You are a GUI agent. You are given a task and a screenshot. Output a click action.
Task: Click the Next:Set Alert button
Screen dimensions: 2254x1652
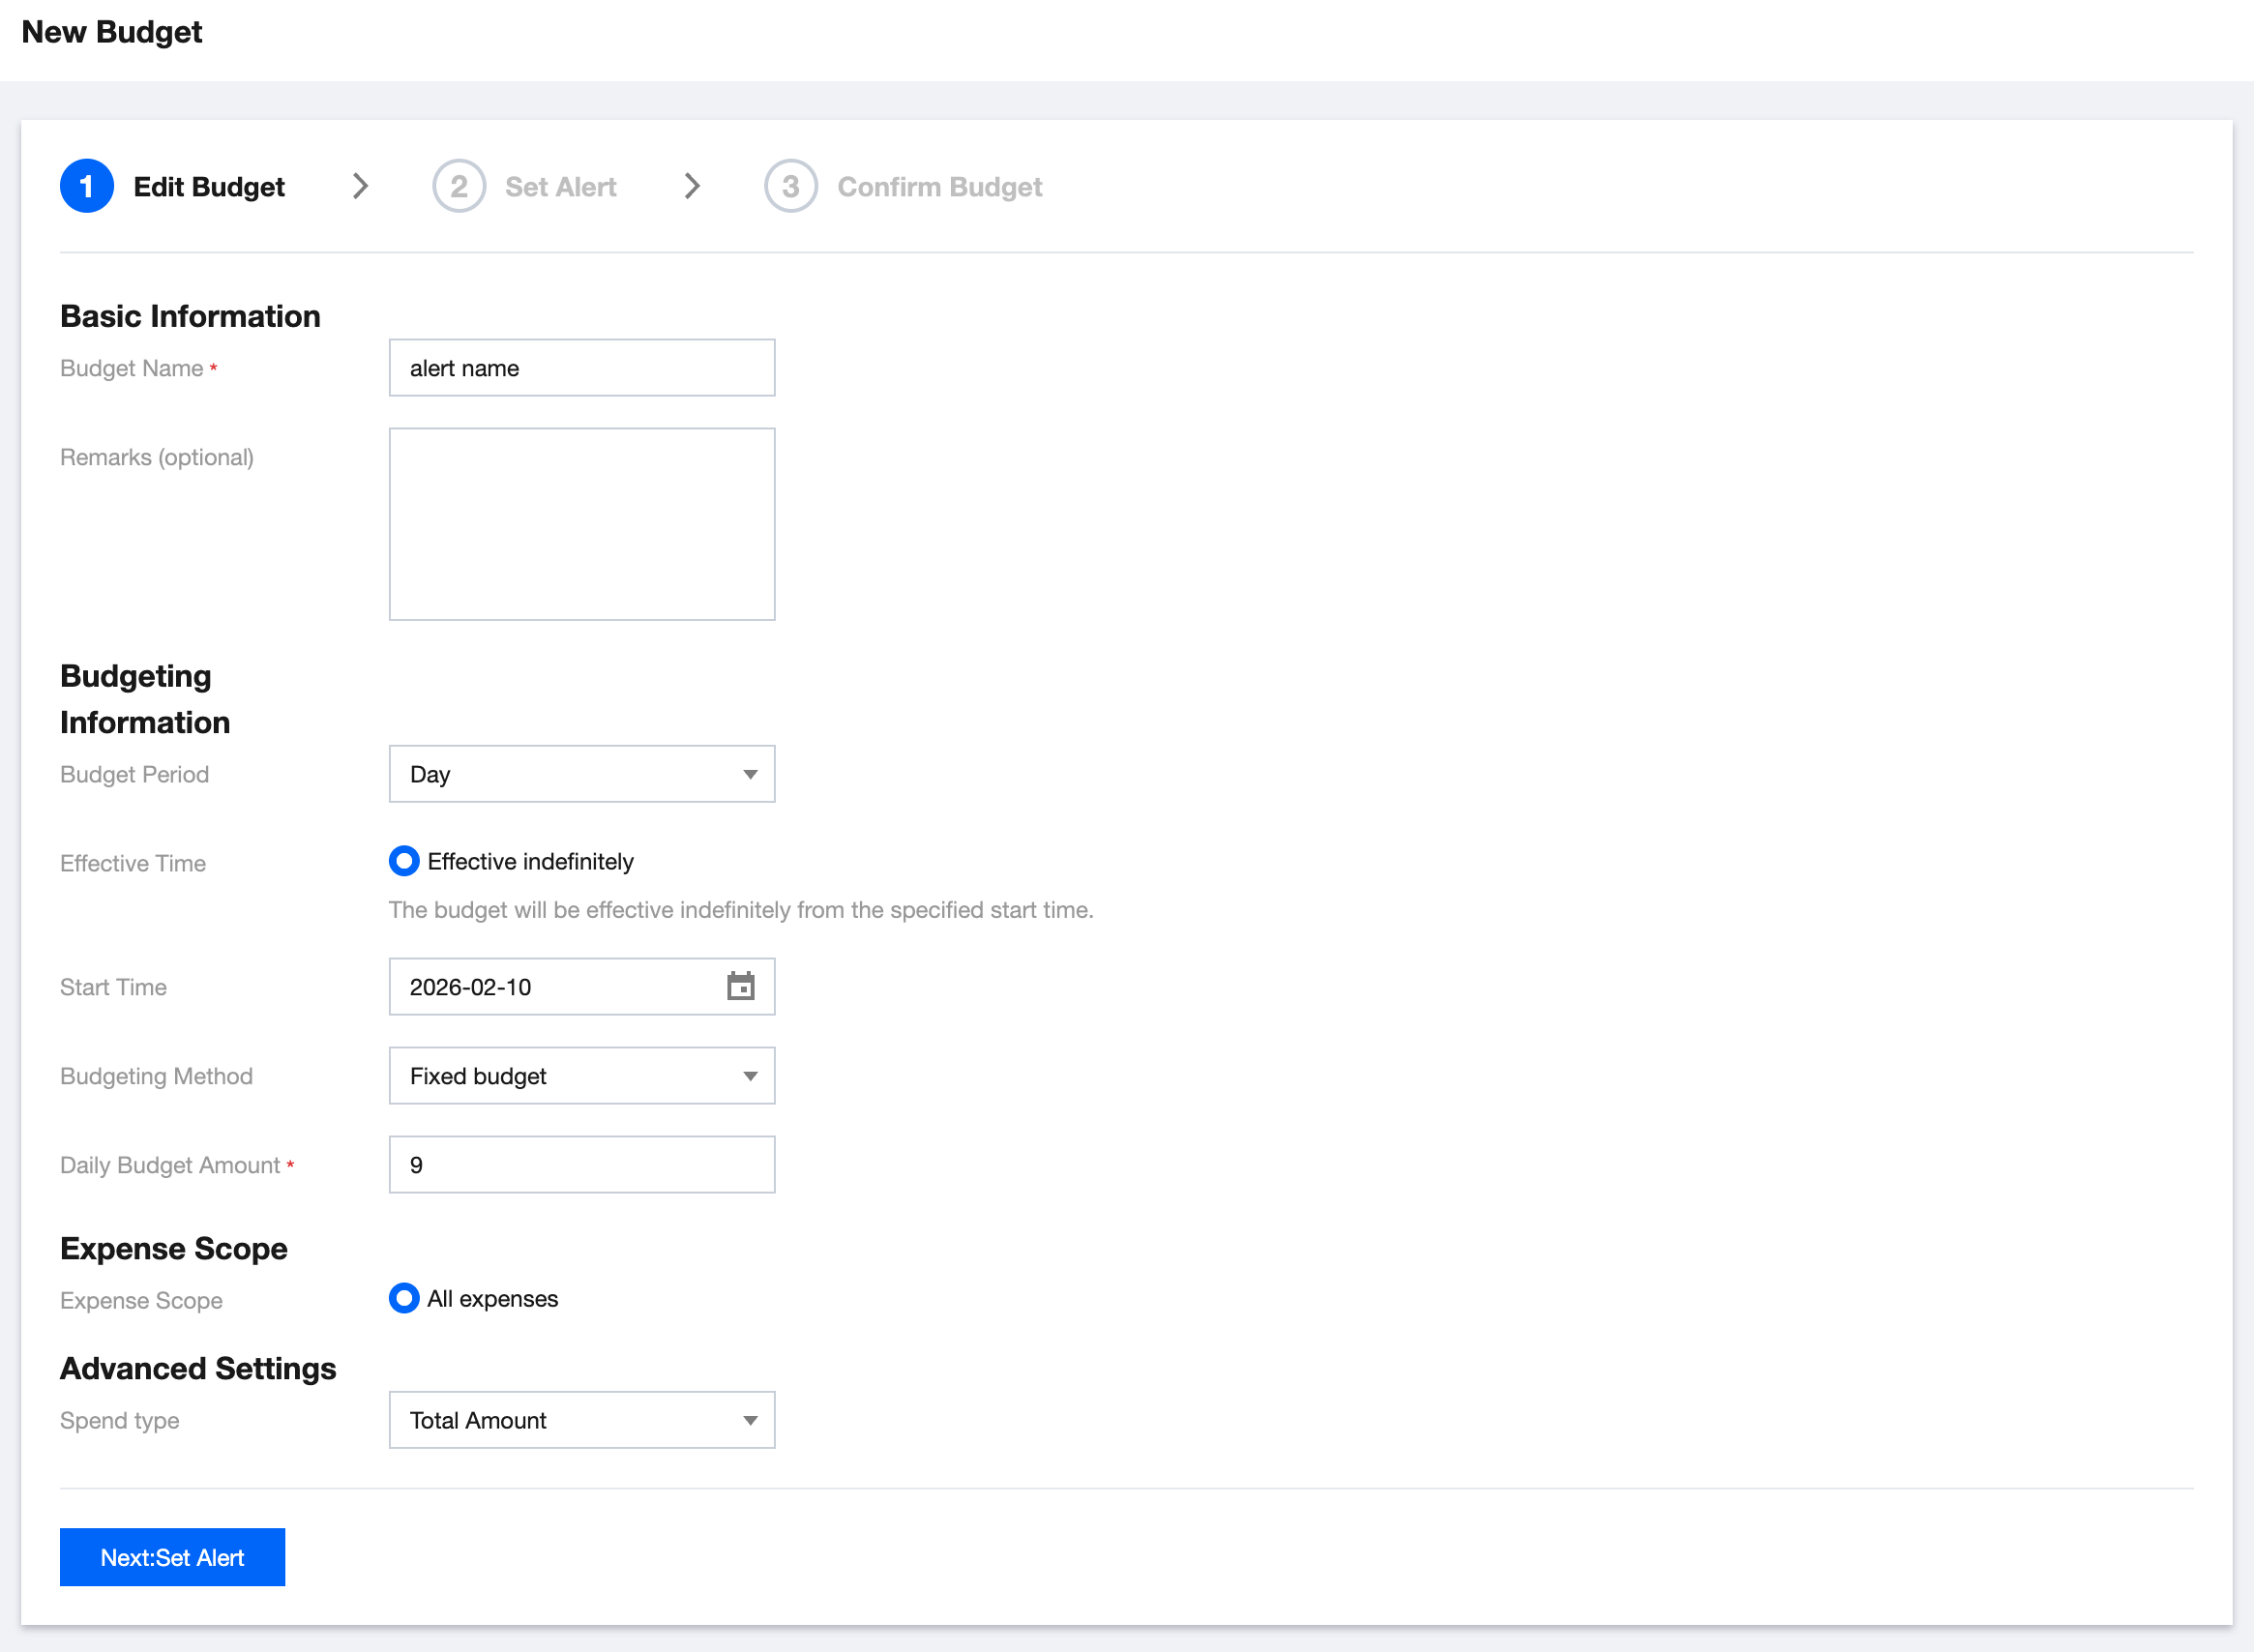[172, 1557]
